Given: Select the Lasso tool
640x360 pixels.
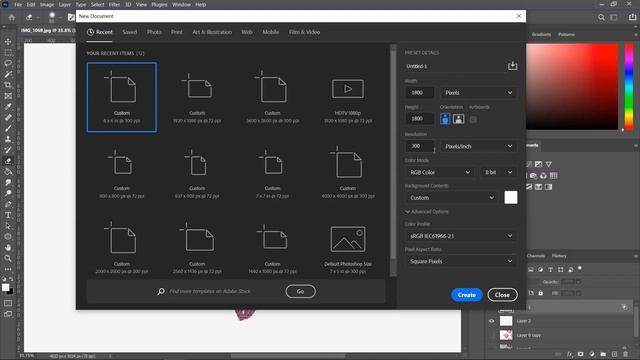Looking at the screenshot, I should tap(8, 63).
